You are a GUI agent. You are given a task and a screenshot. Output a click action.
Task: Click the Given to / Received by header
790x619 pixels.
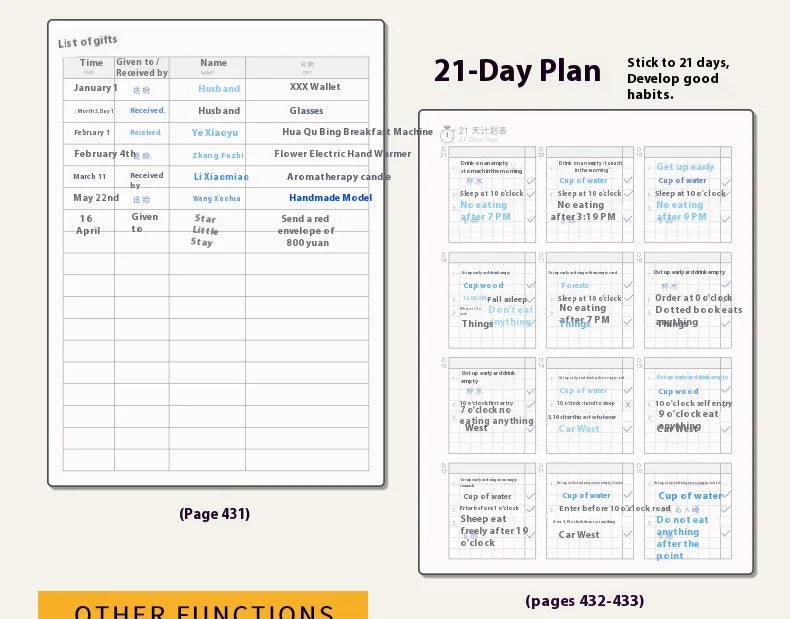pyautogui.click(x=142, y=67)
